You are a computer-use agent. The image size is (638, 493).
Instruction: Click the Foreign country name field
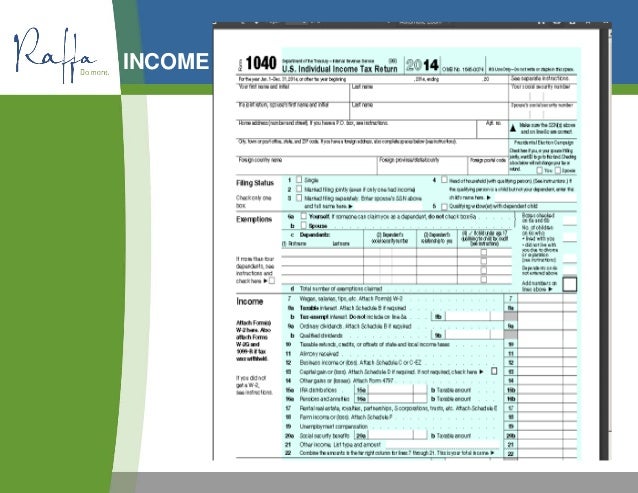(x=306, y=166)
